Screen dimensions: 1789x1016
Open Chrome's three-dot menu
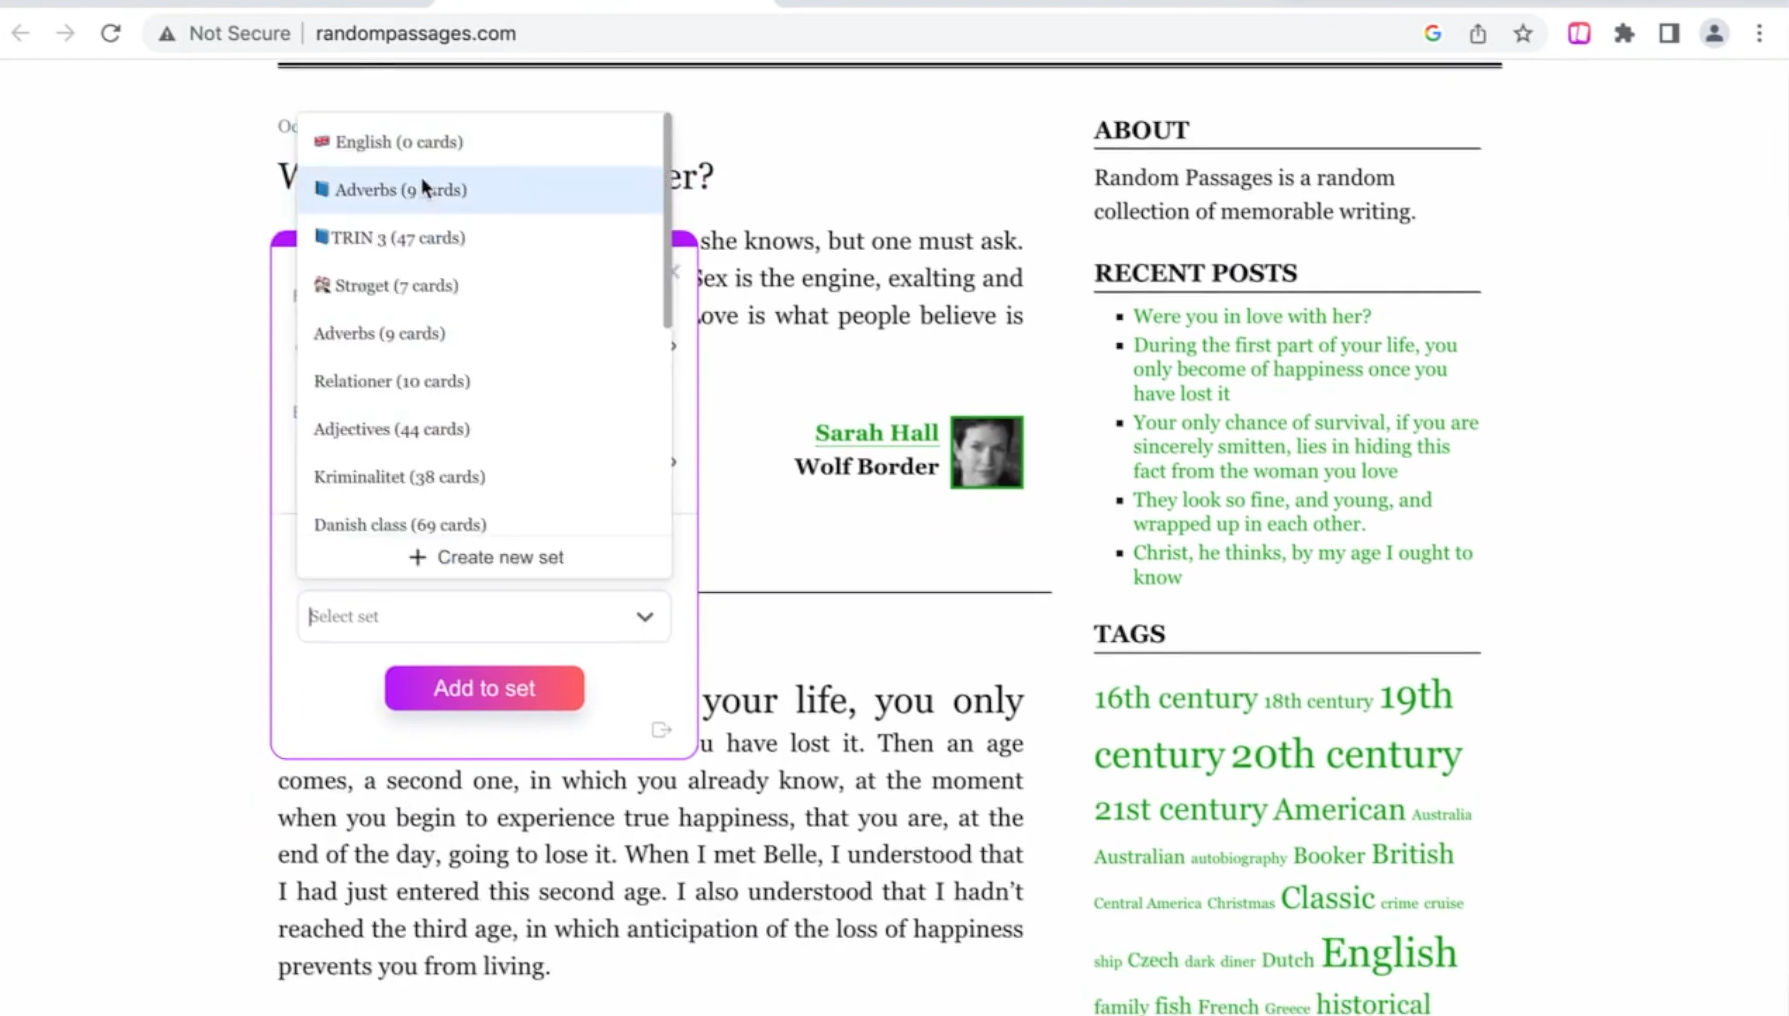pyautogui.click(x=1760, y=33)
